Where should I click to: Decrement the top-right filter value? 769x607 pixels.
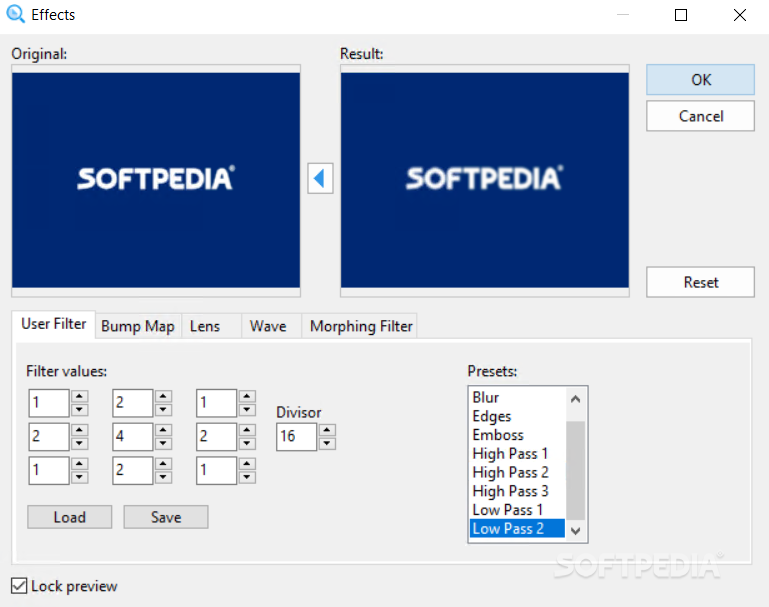247,410
